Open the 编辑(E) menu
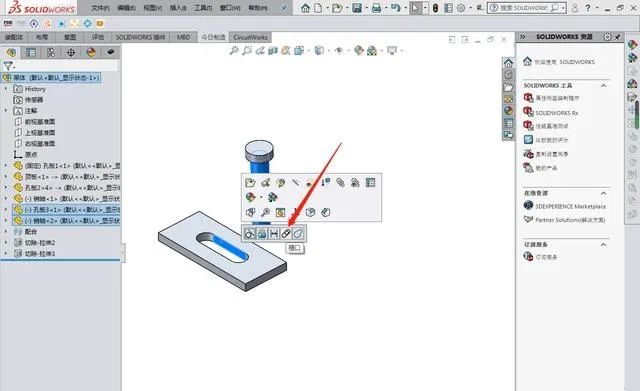Screen dimensions: 640x391 [126, 8]
